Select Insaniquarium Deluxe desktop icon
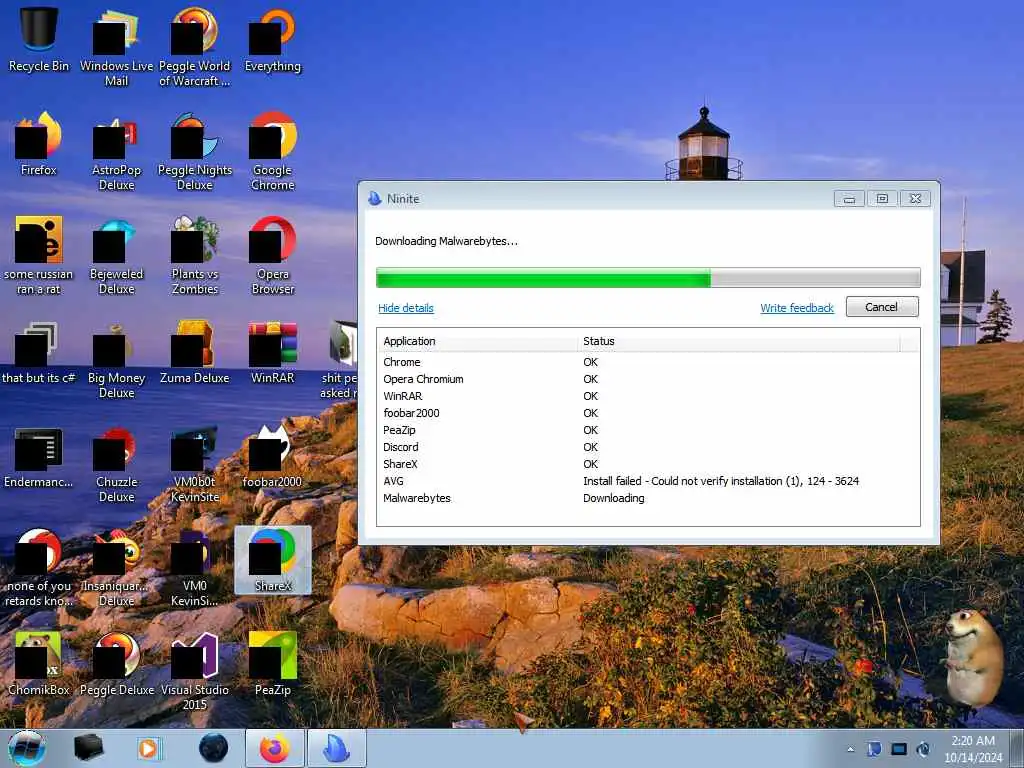 [x=116, y=568]
